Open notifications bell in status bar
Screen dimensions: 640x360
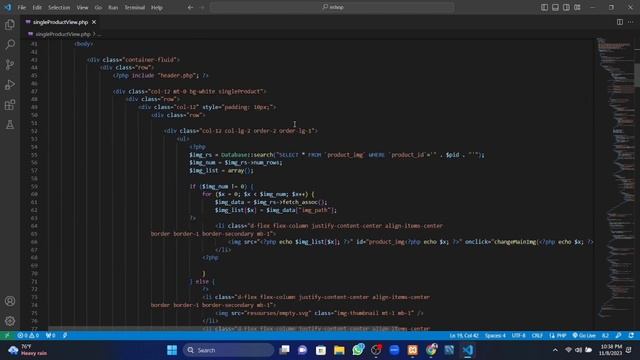tap(631, 336)
